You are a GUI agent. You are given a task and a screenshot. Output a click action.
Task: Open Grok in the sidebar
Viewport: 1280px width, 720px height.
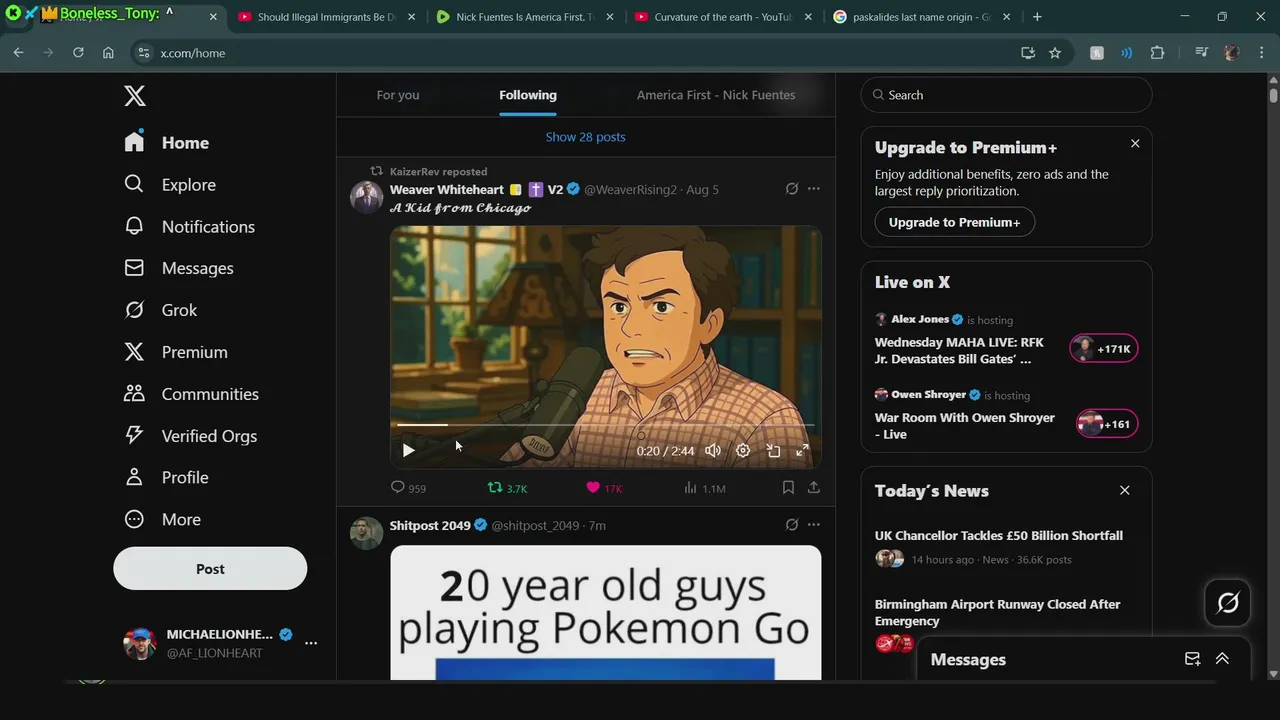161,310
